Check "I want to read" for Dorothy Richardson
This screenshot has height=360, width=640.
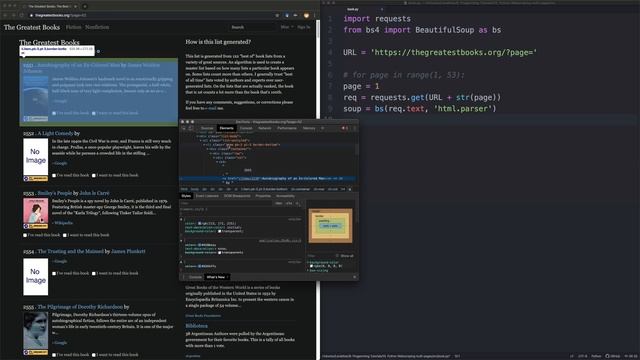[x=94, y=355]
